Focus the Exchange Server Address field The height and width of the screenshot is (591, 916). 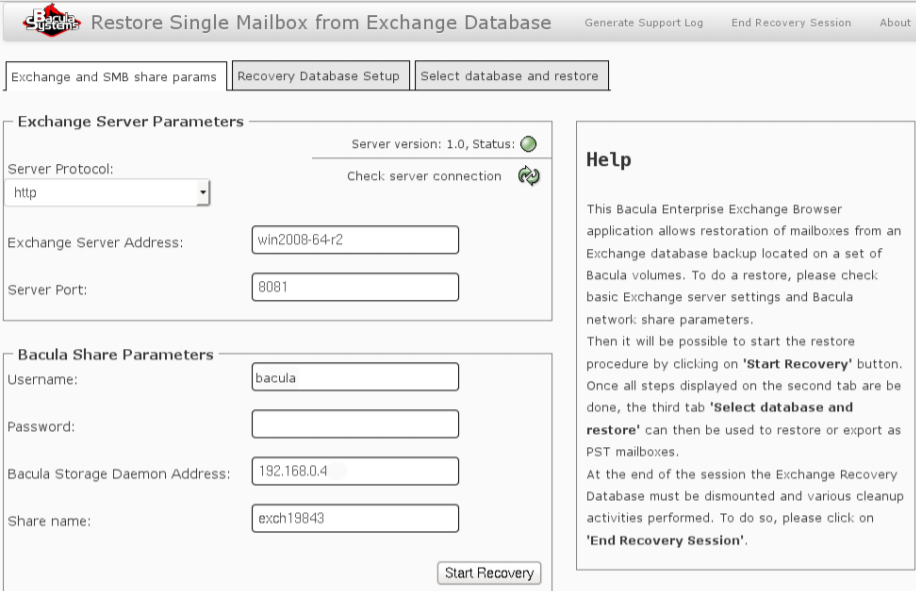(355, 240)
